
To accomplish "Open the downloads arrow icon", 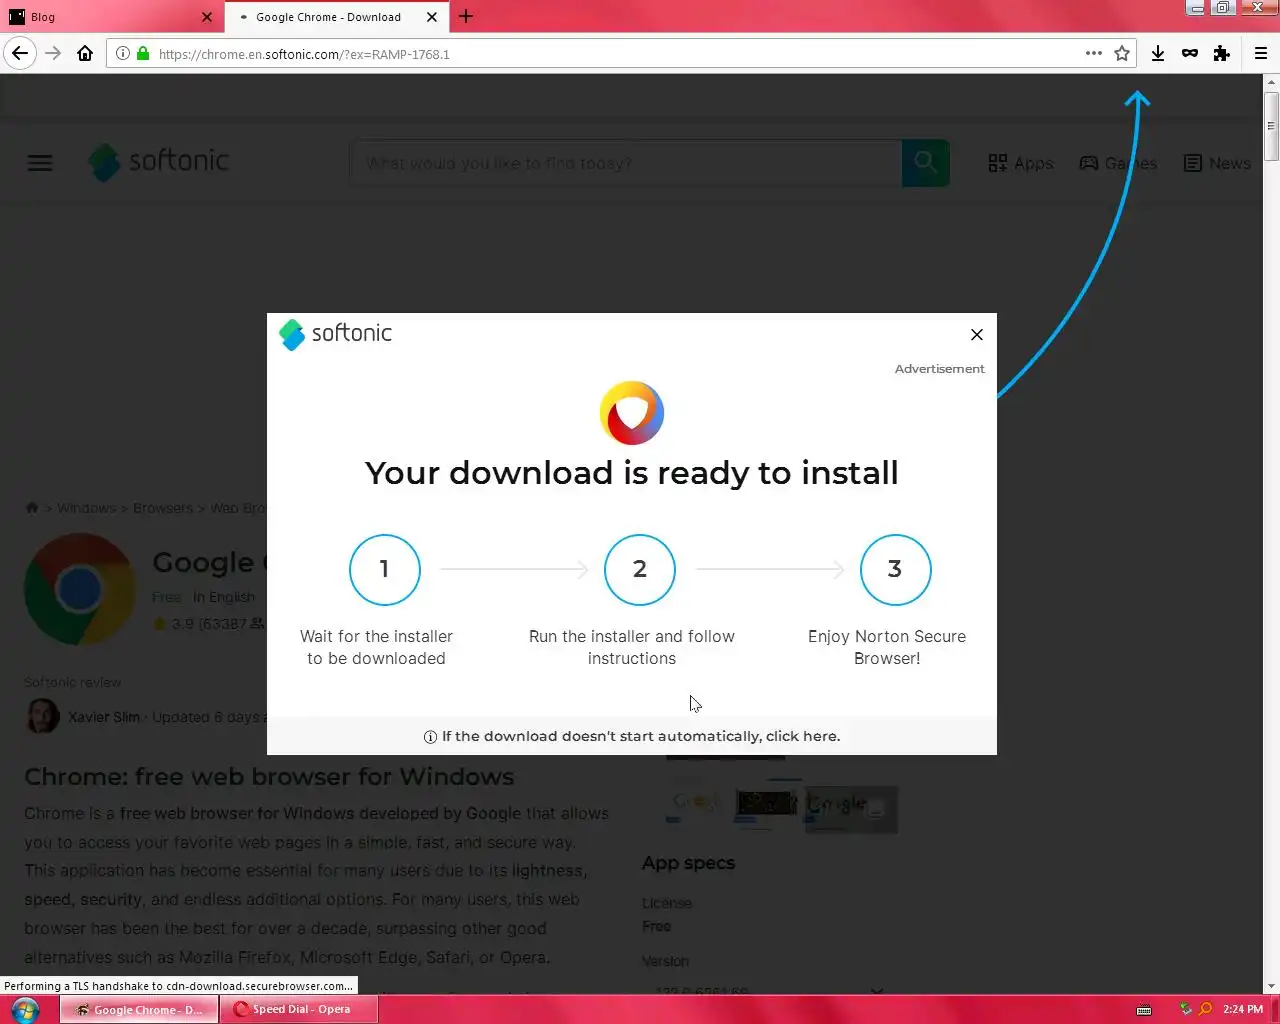I will [x=1157, y=53].
